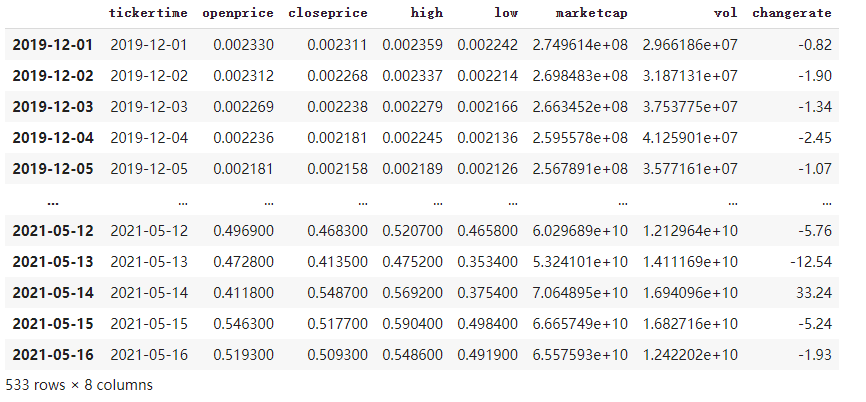866x402 pixels.
Task: Click marketcap value 7.064895e+10
Action: click(x=580, y=293)
